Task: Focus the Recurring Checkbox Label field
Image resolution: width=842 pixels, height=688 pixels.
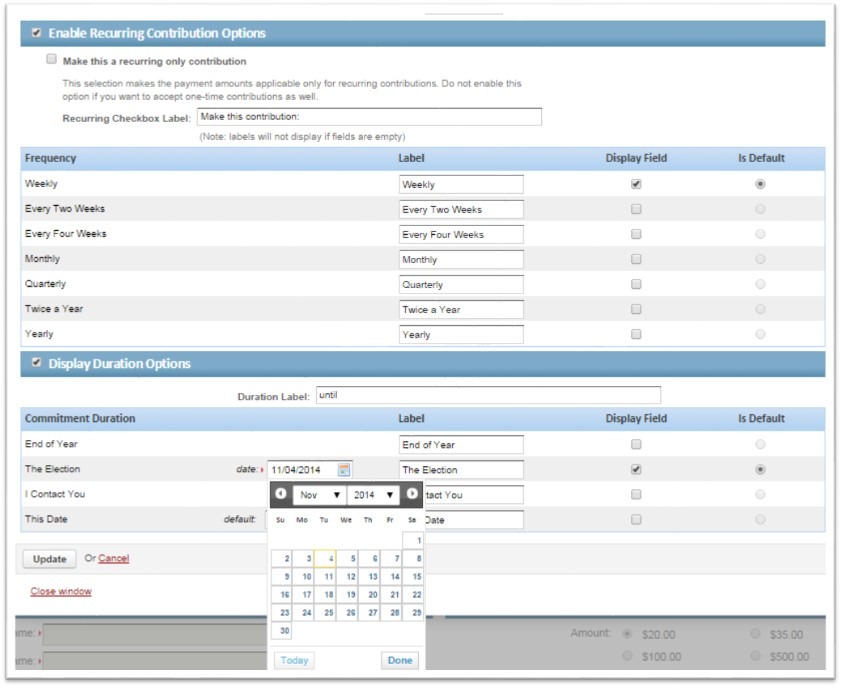Action: pyautogui.click(x=369, y=117)
